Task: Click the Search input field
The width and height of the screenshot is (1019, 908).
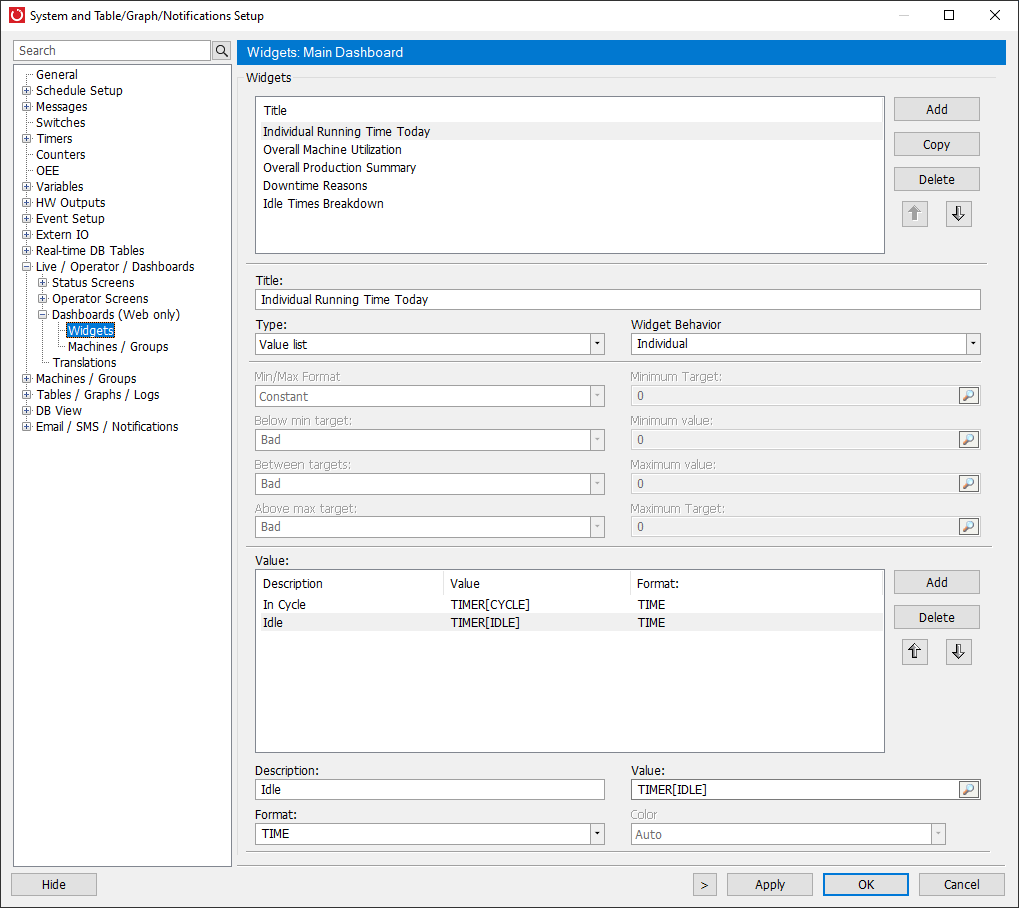Action: [112, 51]
